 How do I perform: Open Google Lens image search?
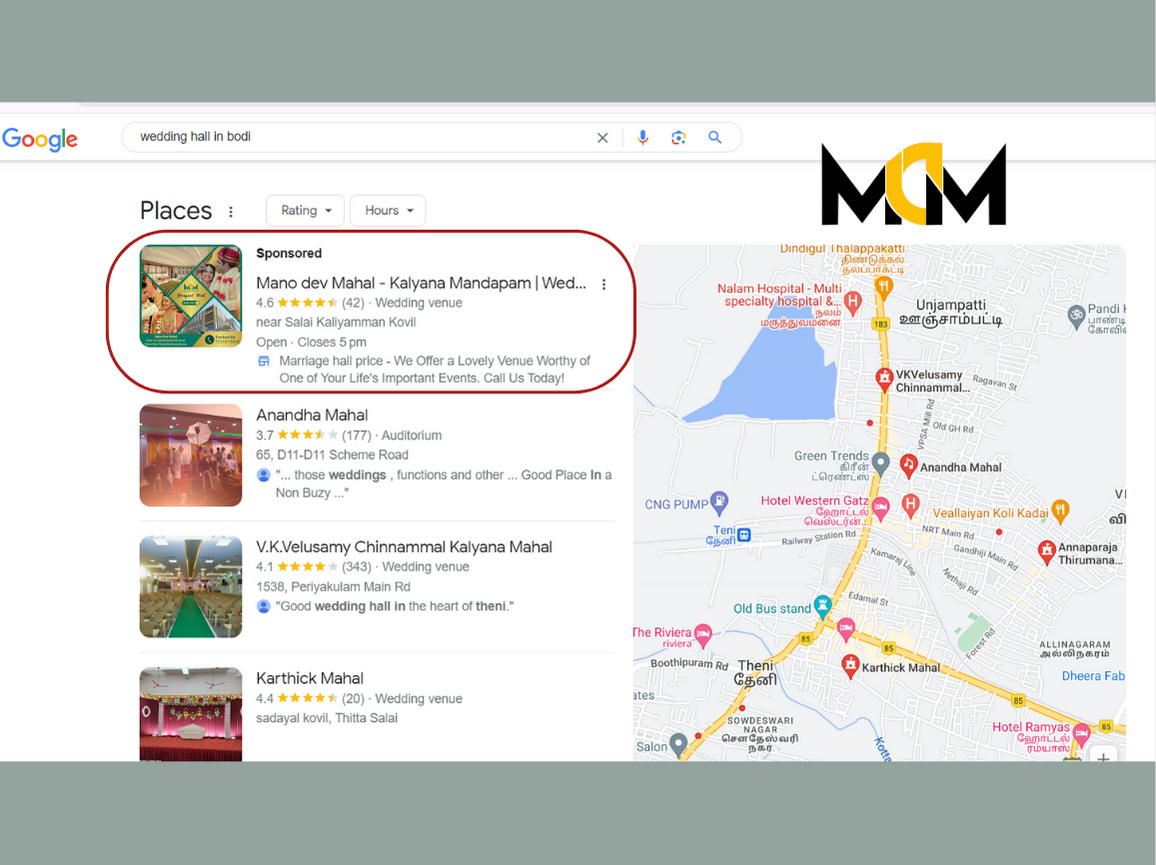click(x=678, y=138)
